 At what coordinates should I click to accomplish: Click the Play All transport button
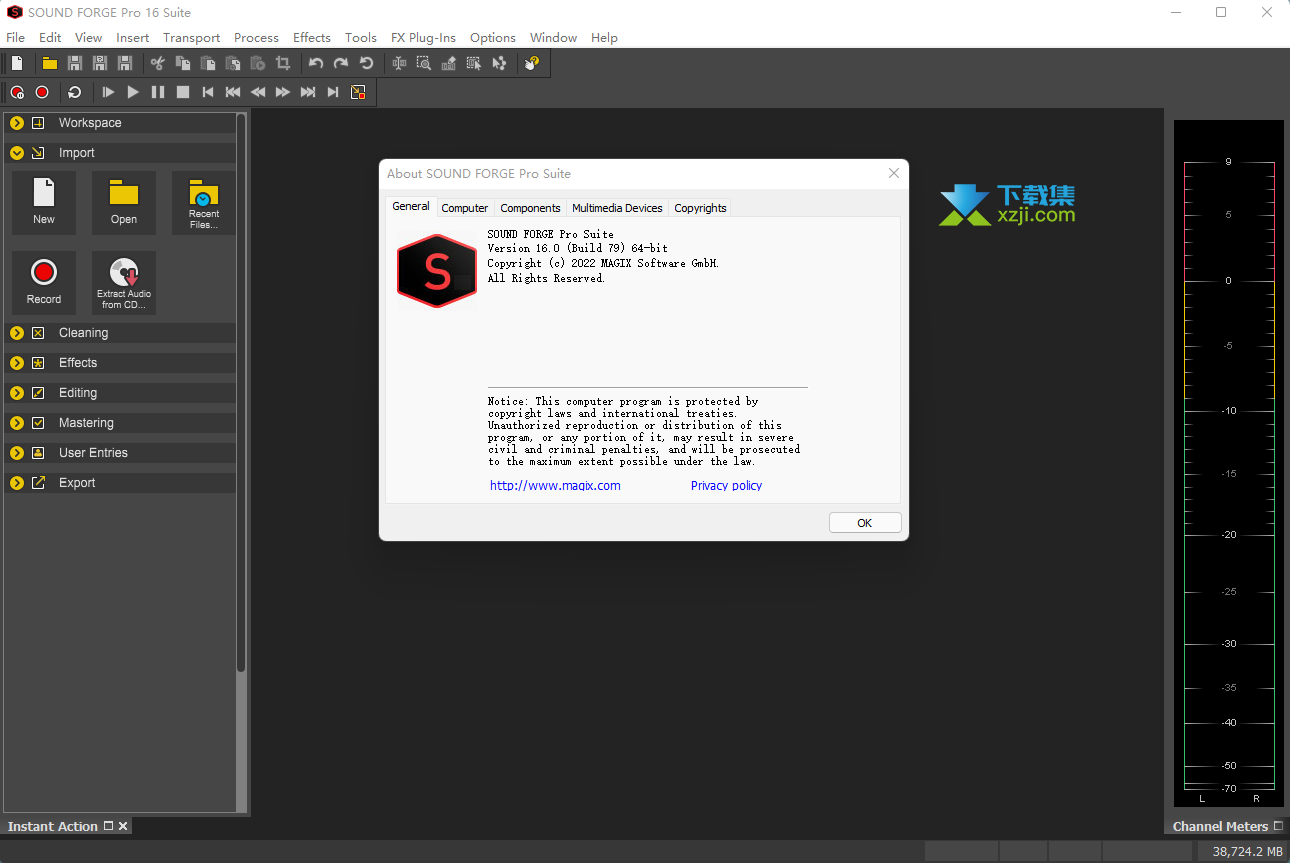(x=108, y=92)
